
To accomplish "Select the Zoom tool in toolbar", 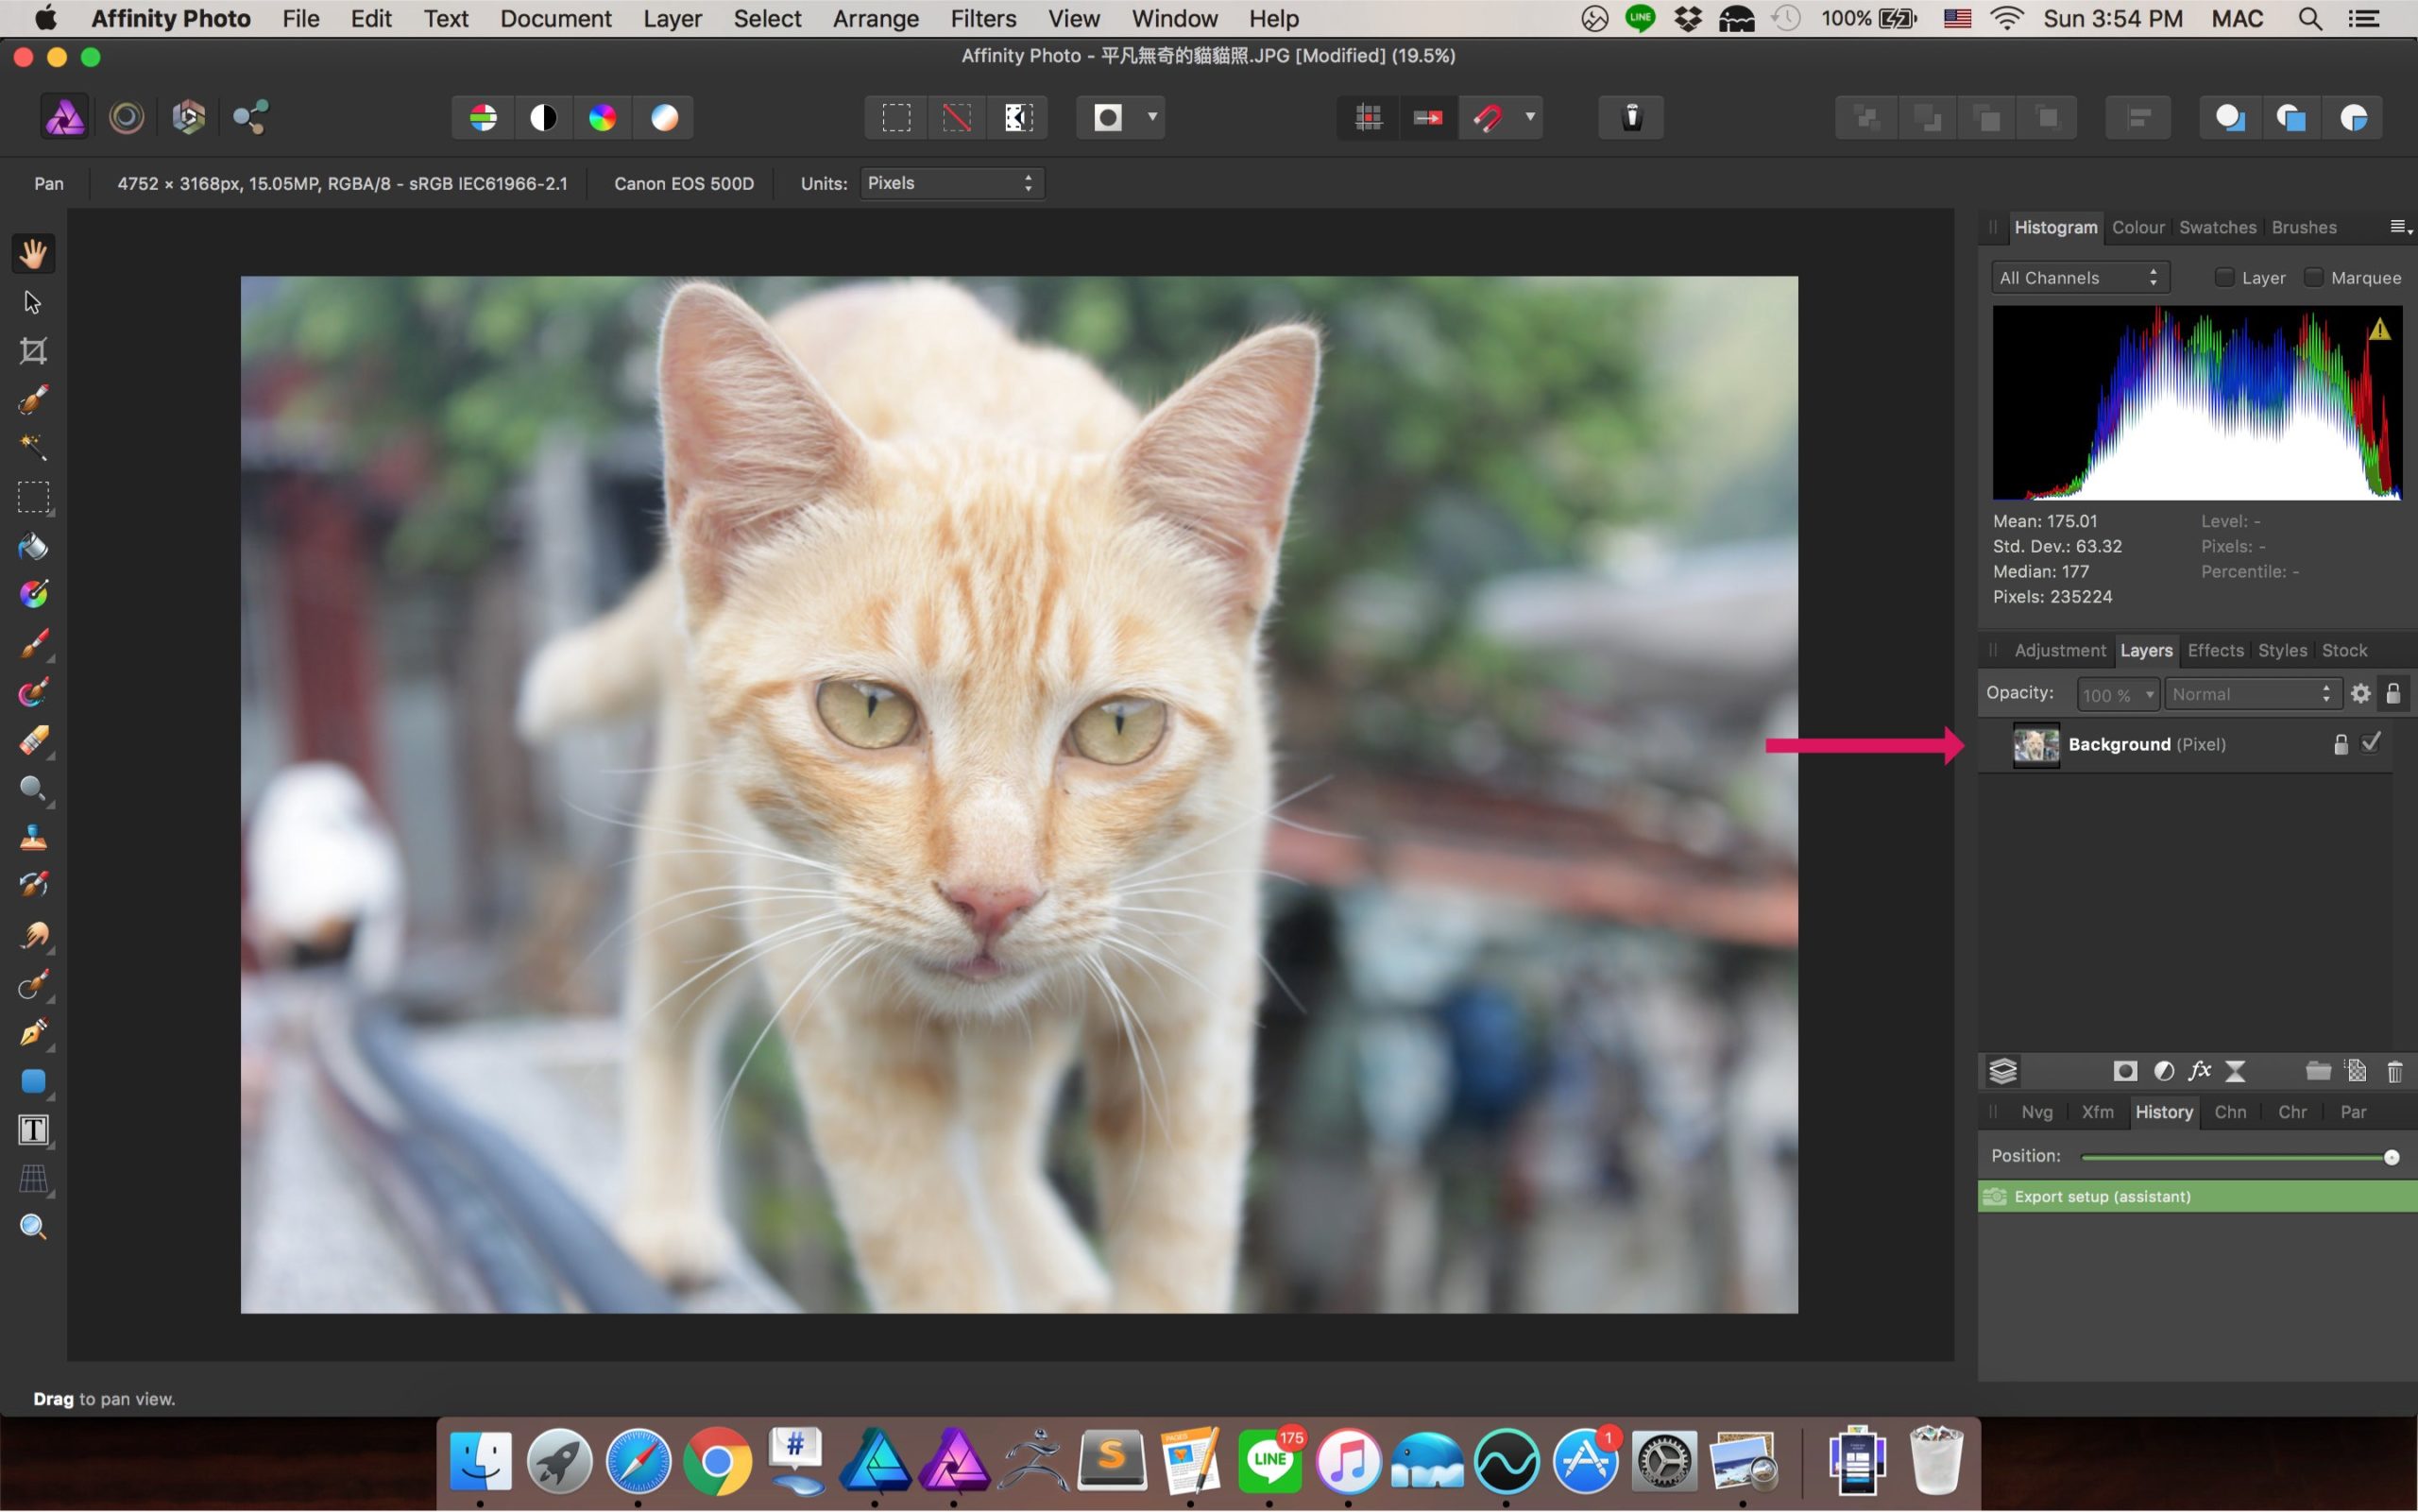I will coord(33,1227).
